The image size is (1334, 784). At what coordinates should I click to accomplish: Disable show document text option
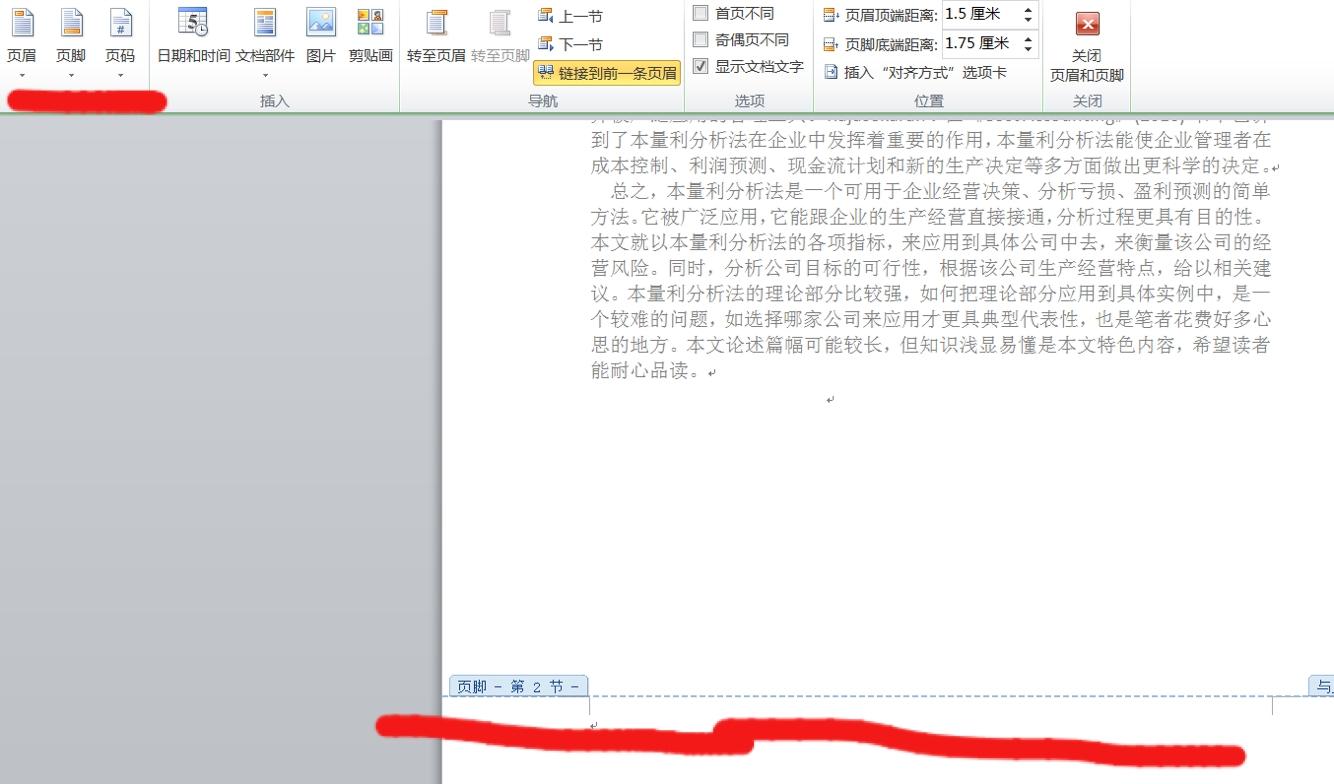click(x=701, y=67)
